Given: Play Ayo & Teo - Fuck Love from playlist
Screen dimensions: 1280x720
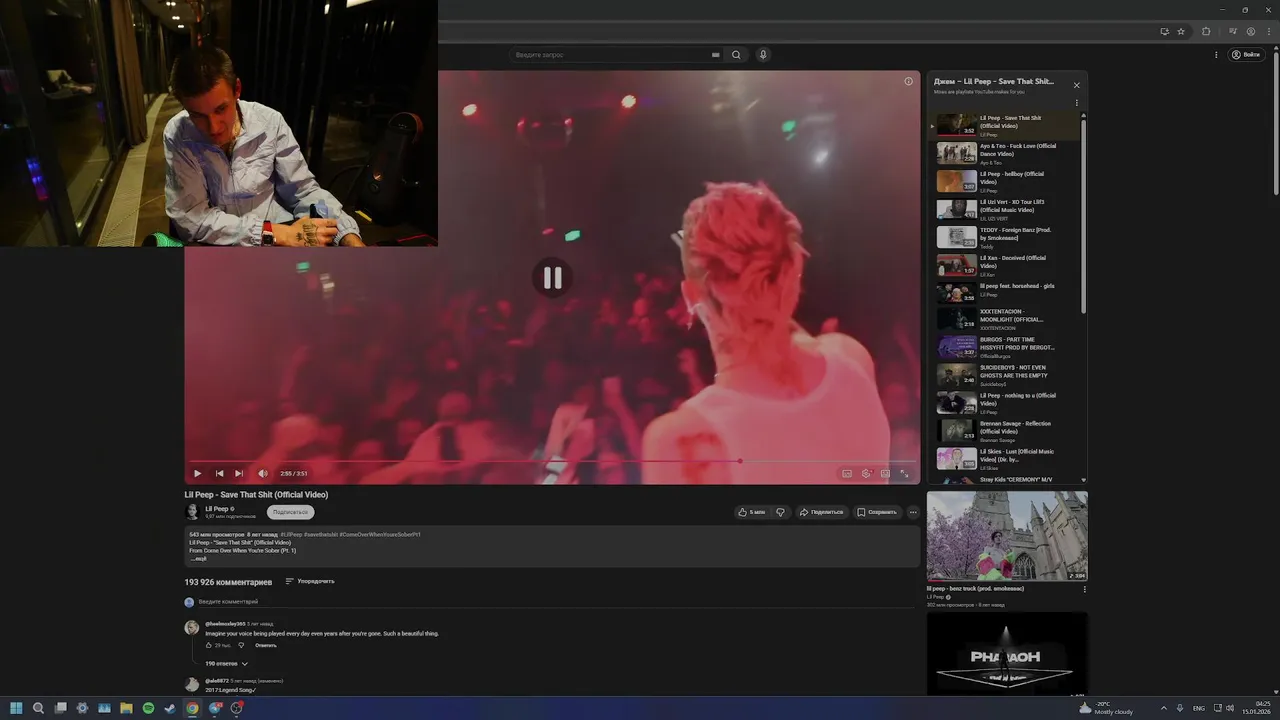Looking at the screenshot, I should tap(1006, 153).
